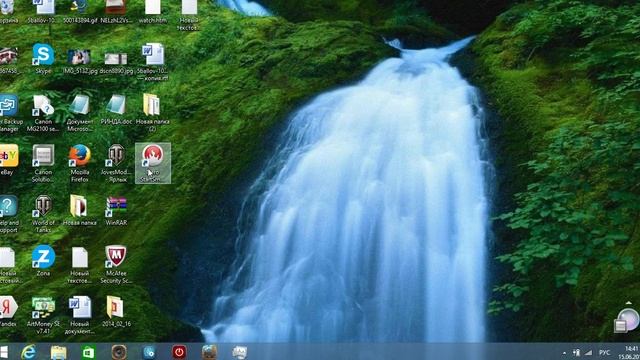The image size is (640, 360).
Task: Open the network signal tray icon
Action: click(x=588, y=352)
